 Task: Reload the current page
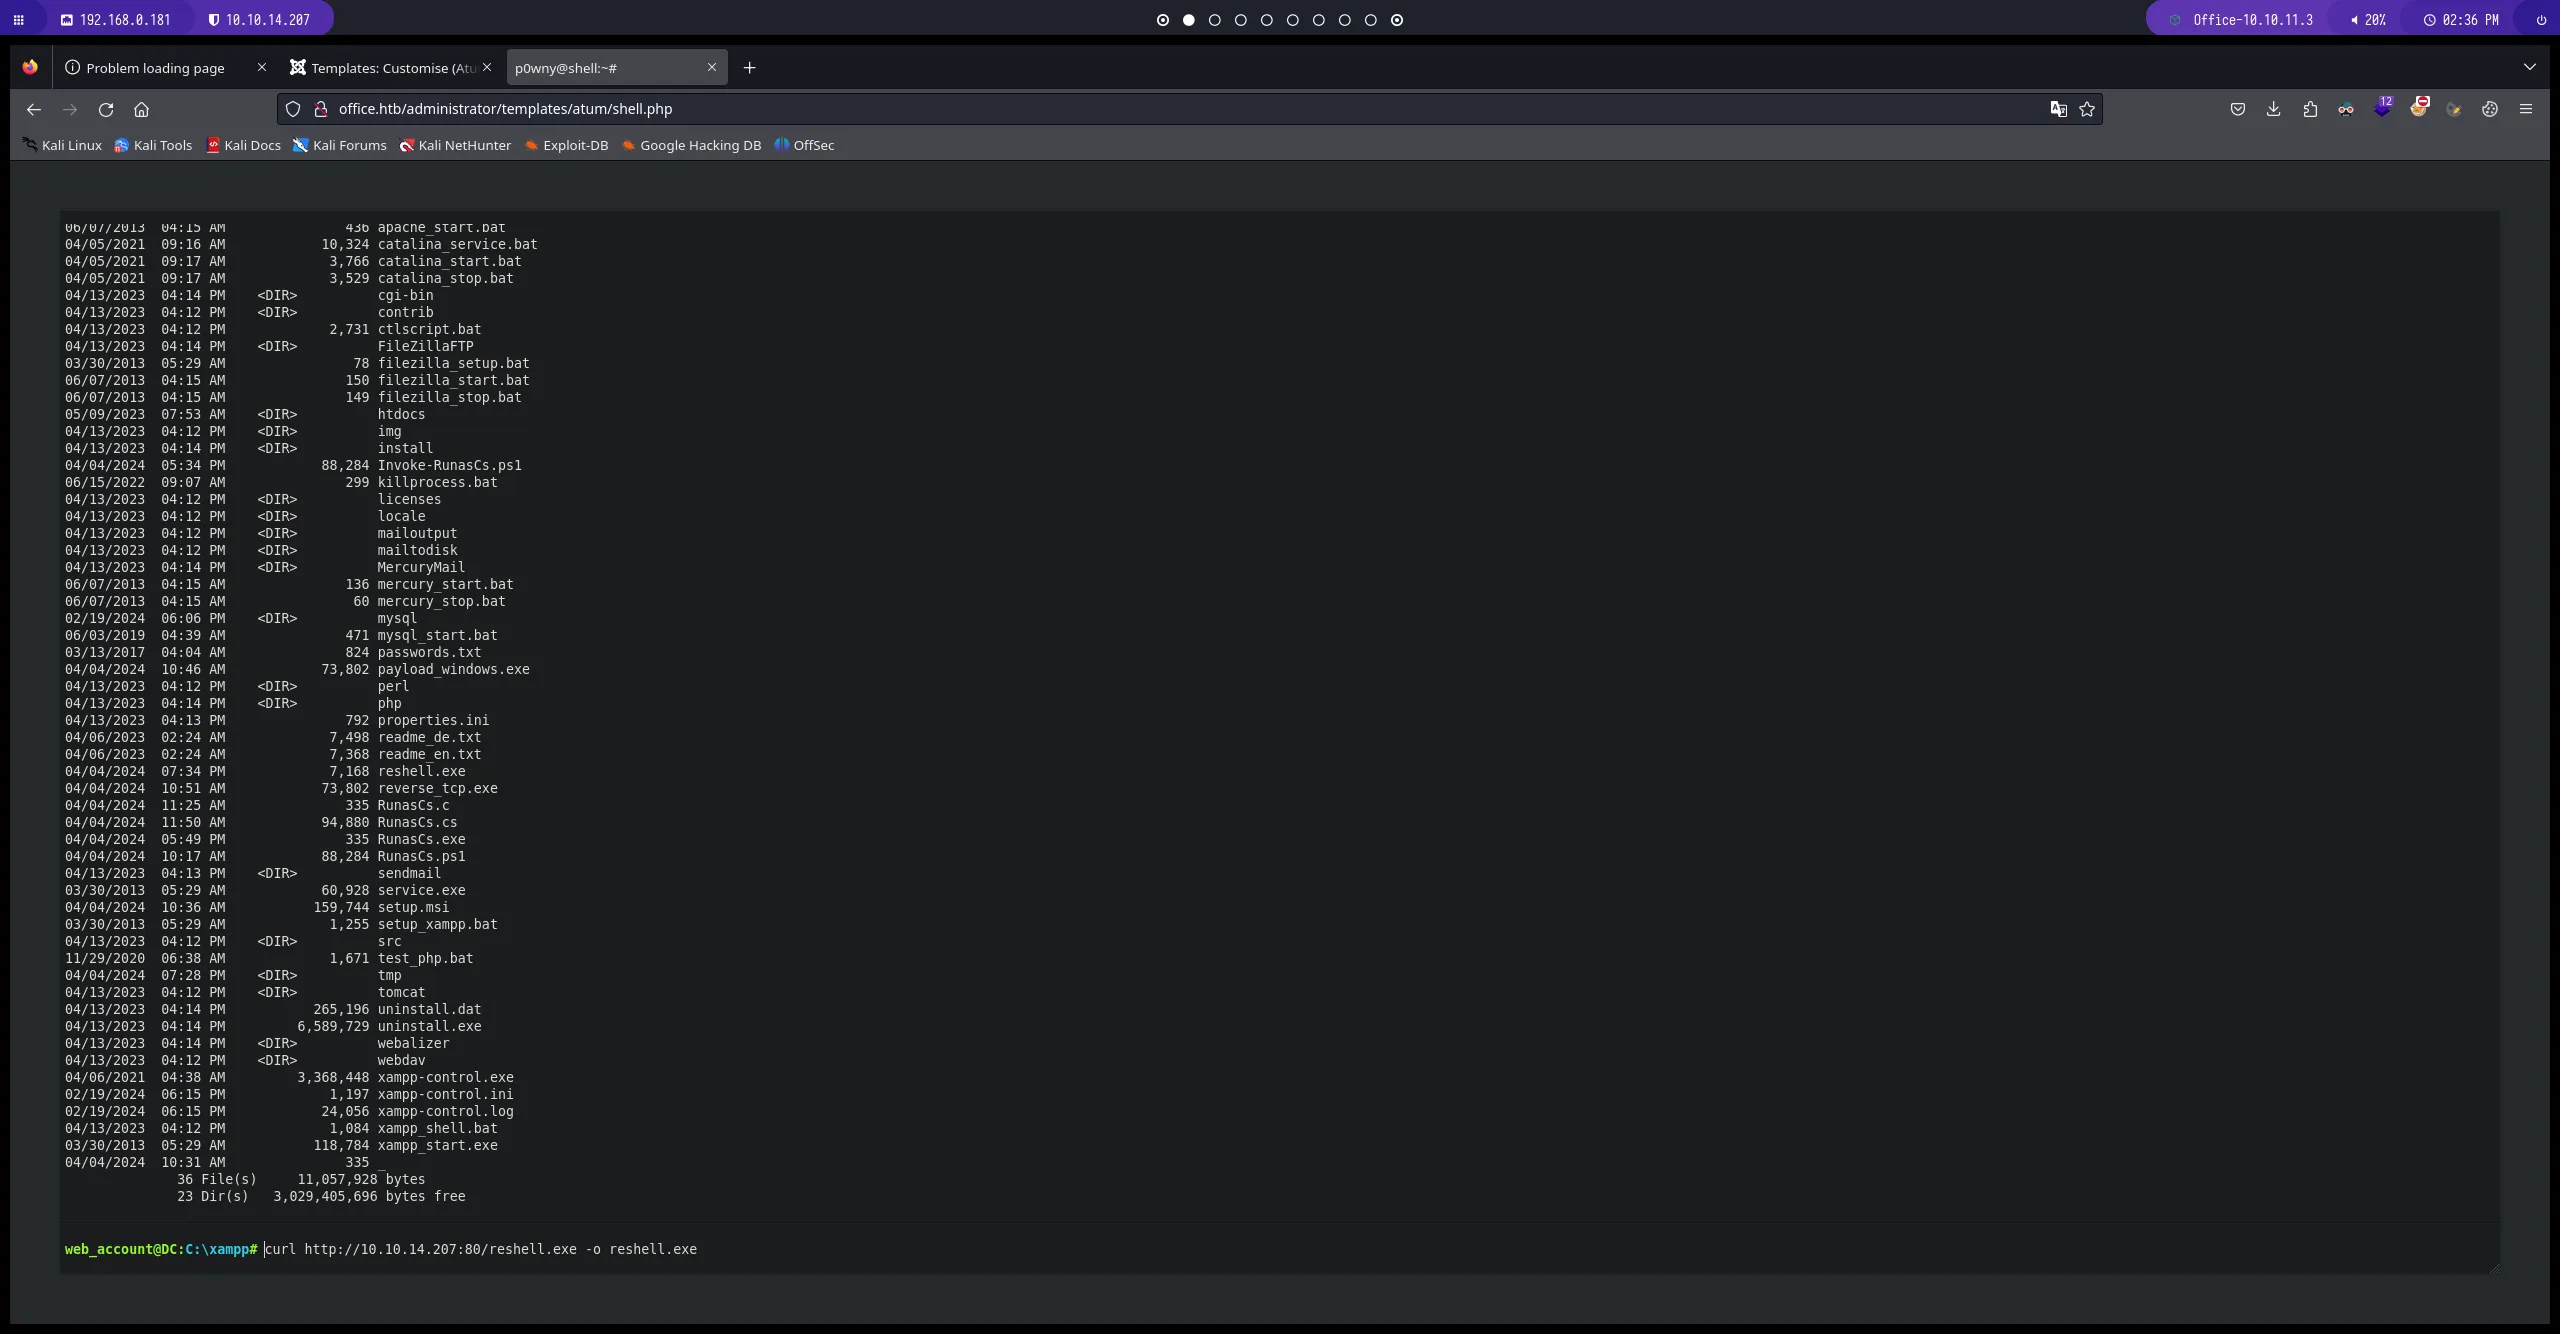pos(106,109)
